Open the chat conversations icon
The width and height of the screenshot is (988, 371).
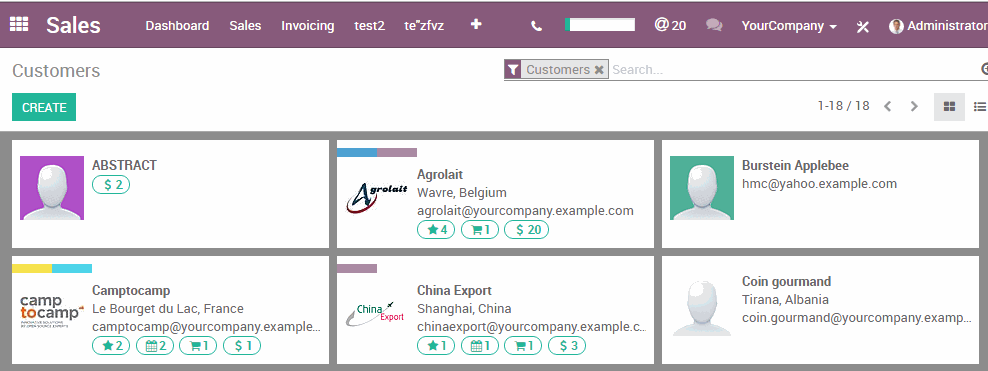[x=714, y=25]
